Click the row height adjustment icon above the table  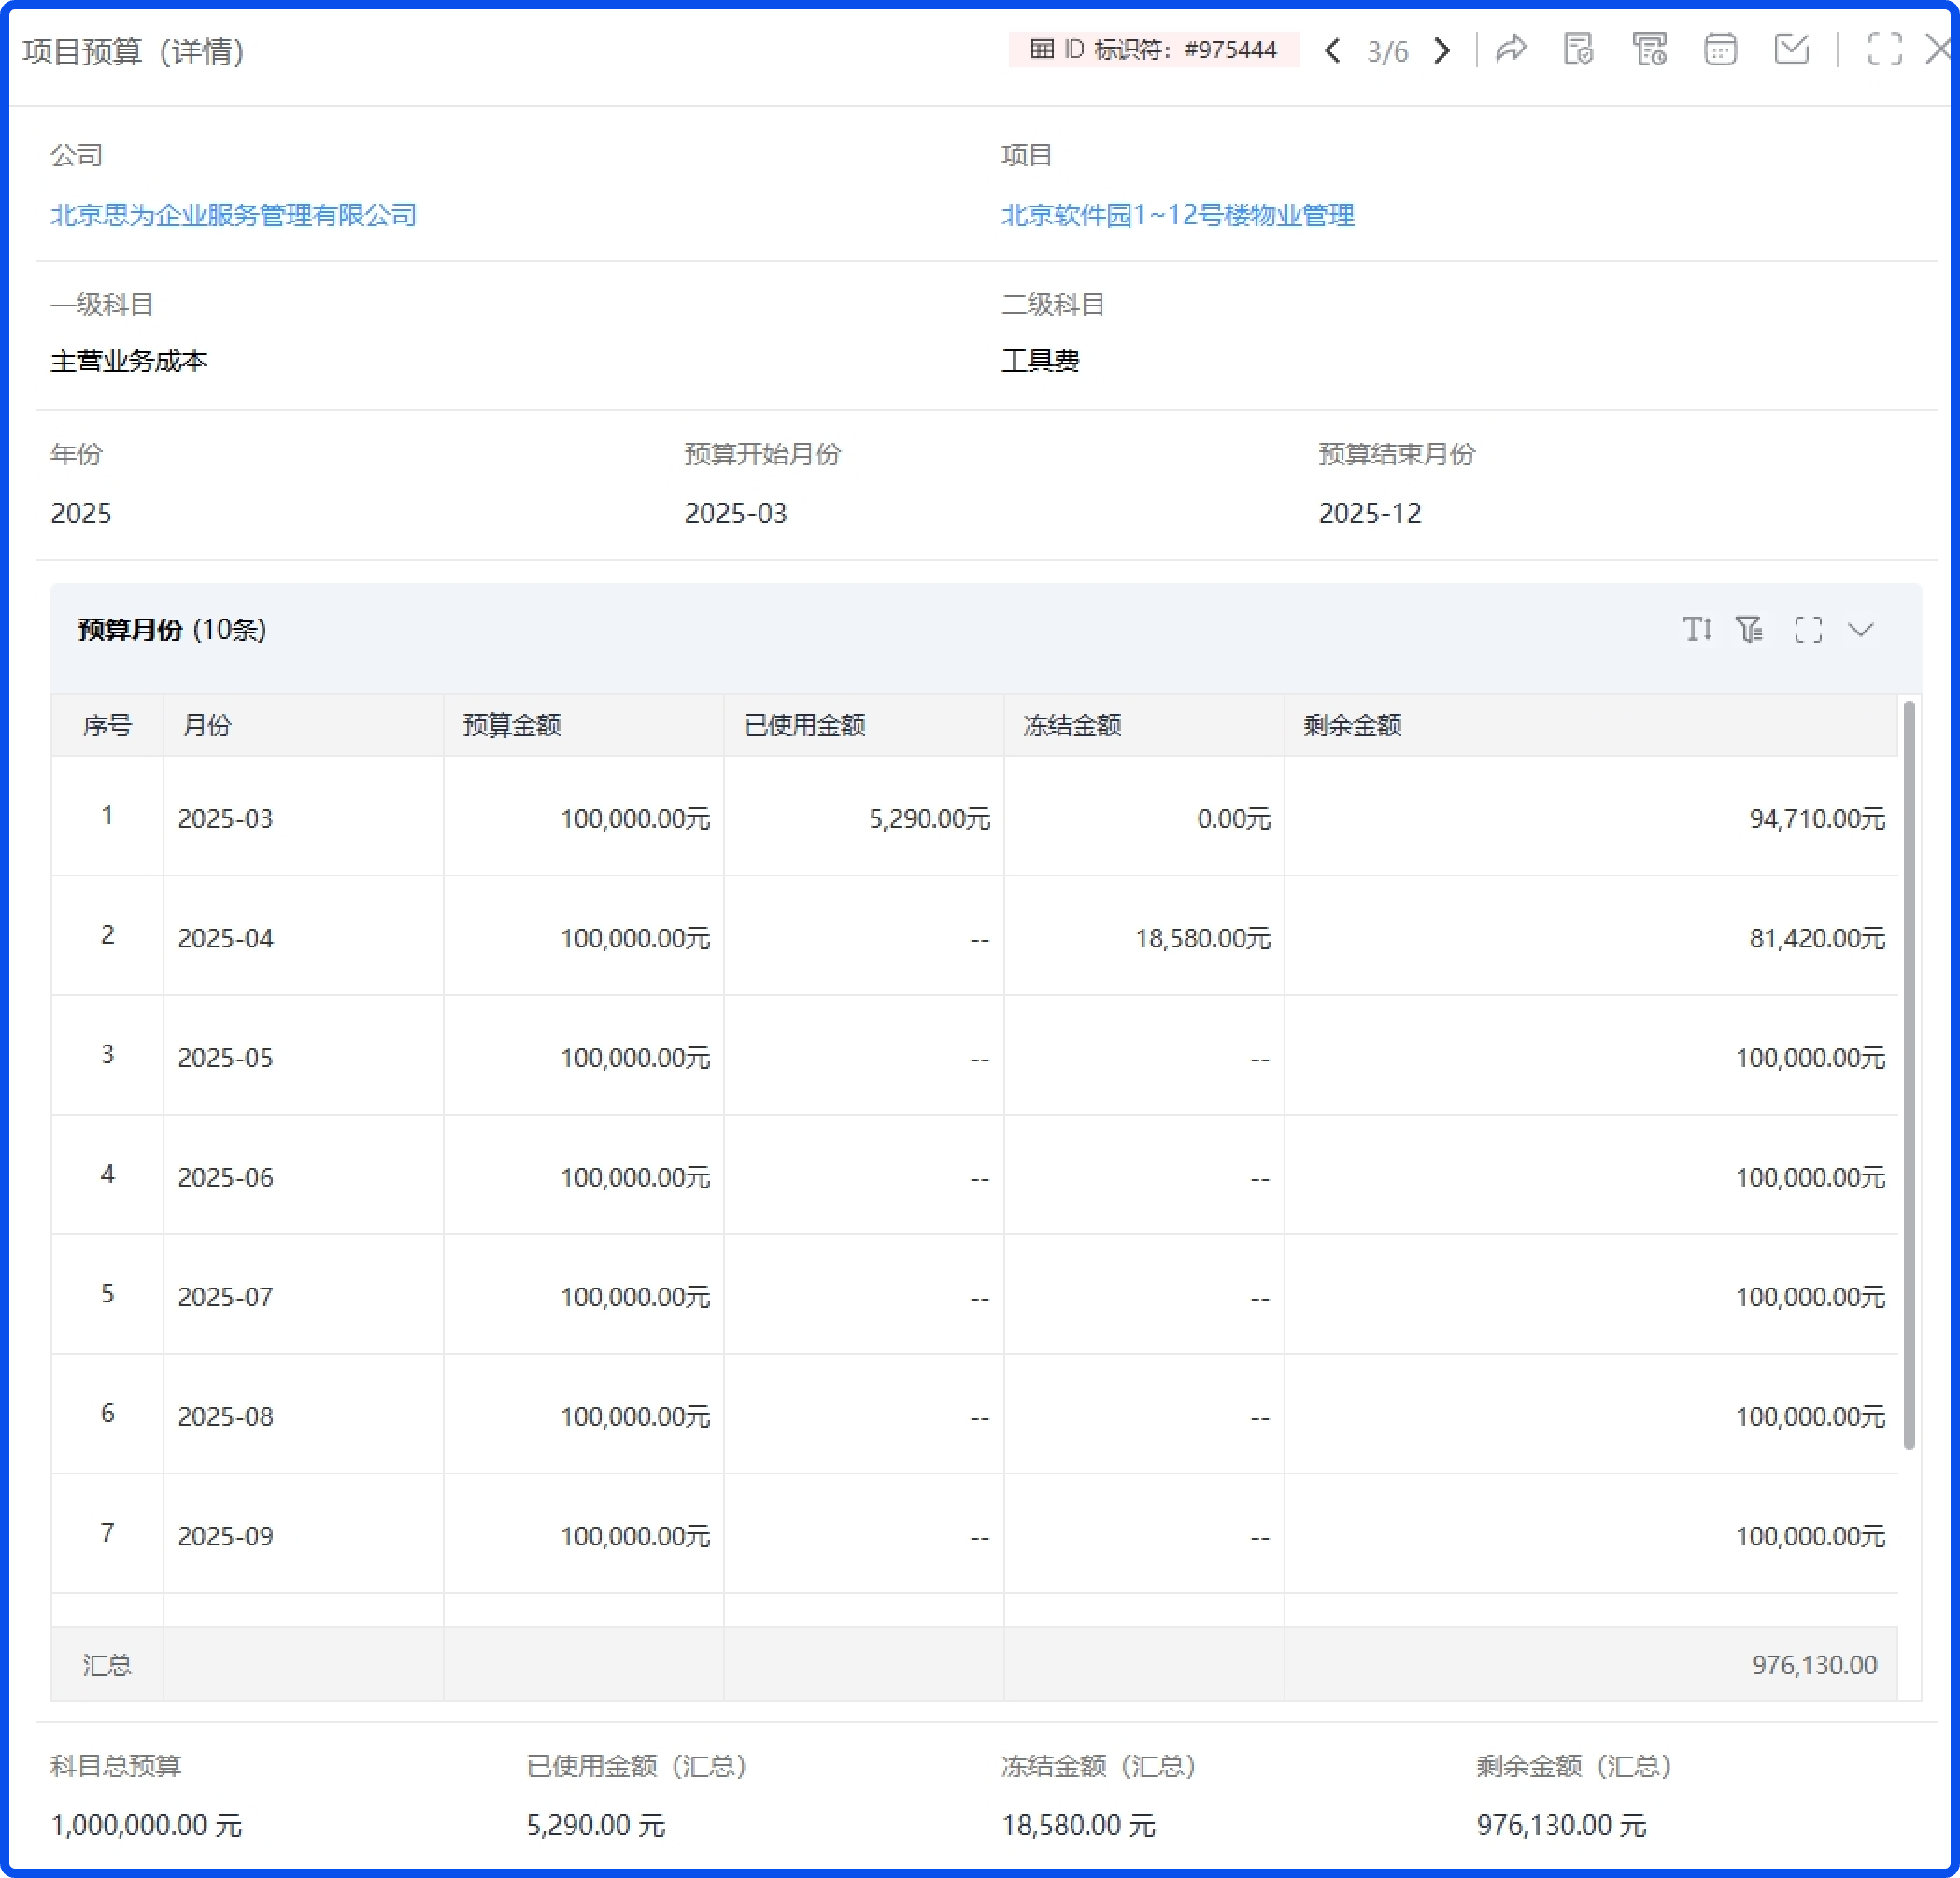pos(1697,630)
